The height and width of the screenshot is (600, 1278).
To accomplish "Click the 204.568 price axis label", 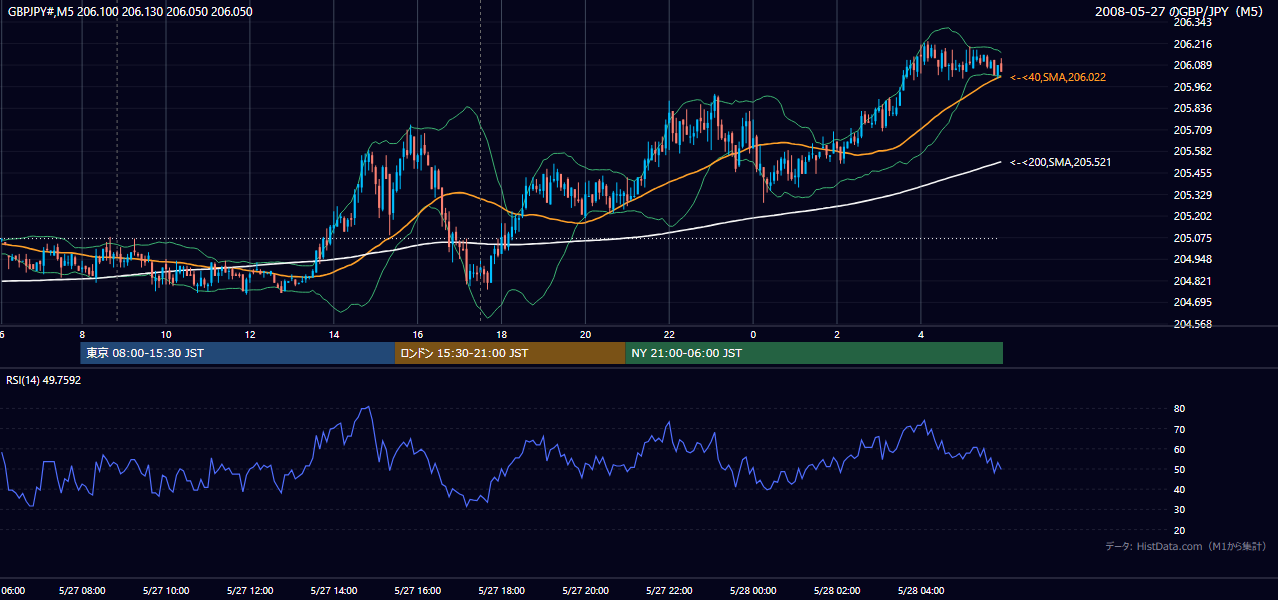I will 1192,324.
